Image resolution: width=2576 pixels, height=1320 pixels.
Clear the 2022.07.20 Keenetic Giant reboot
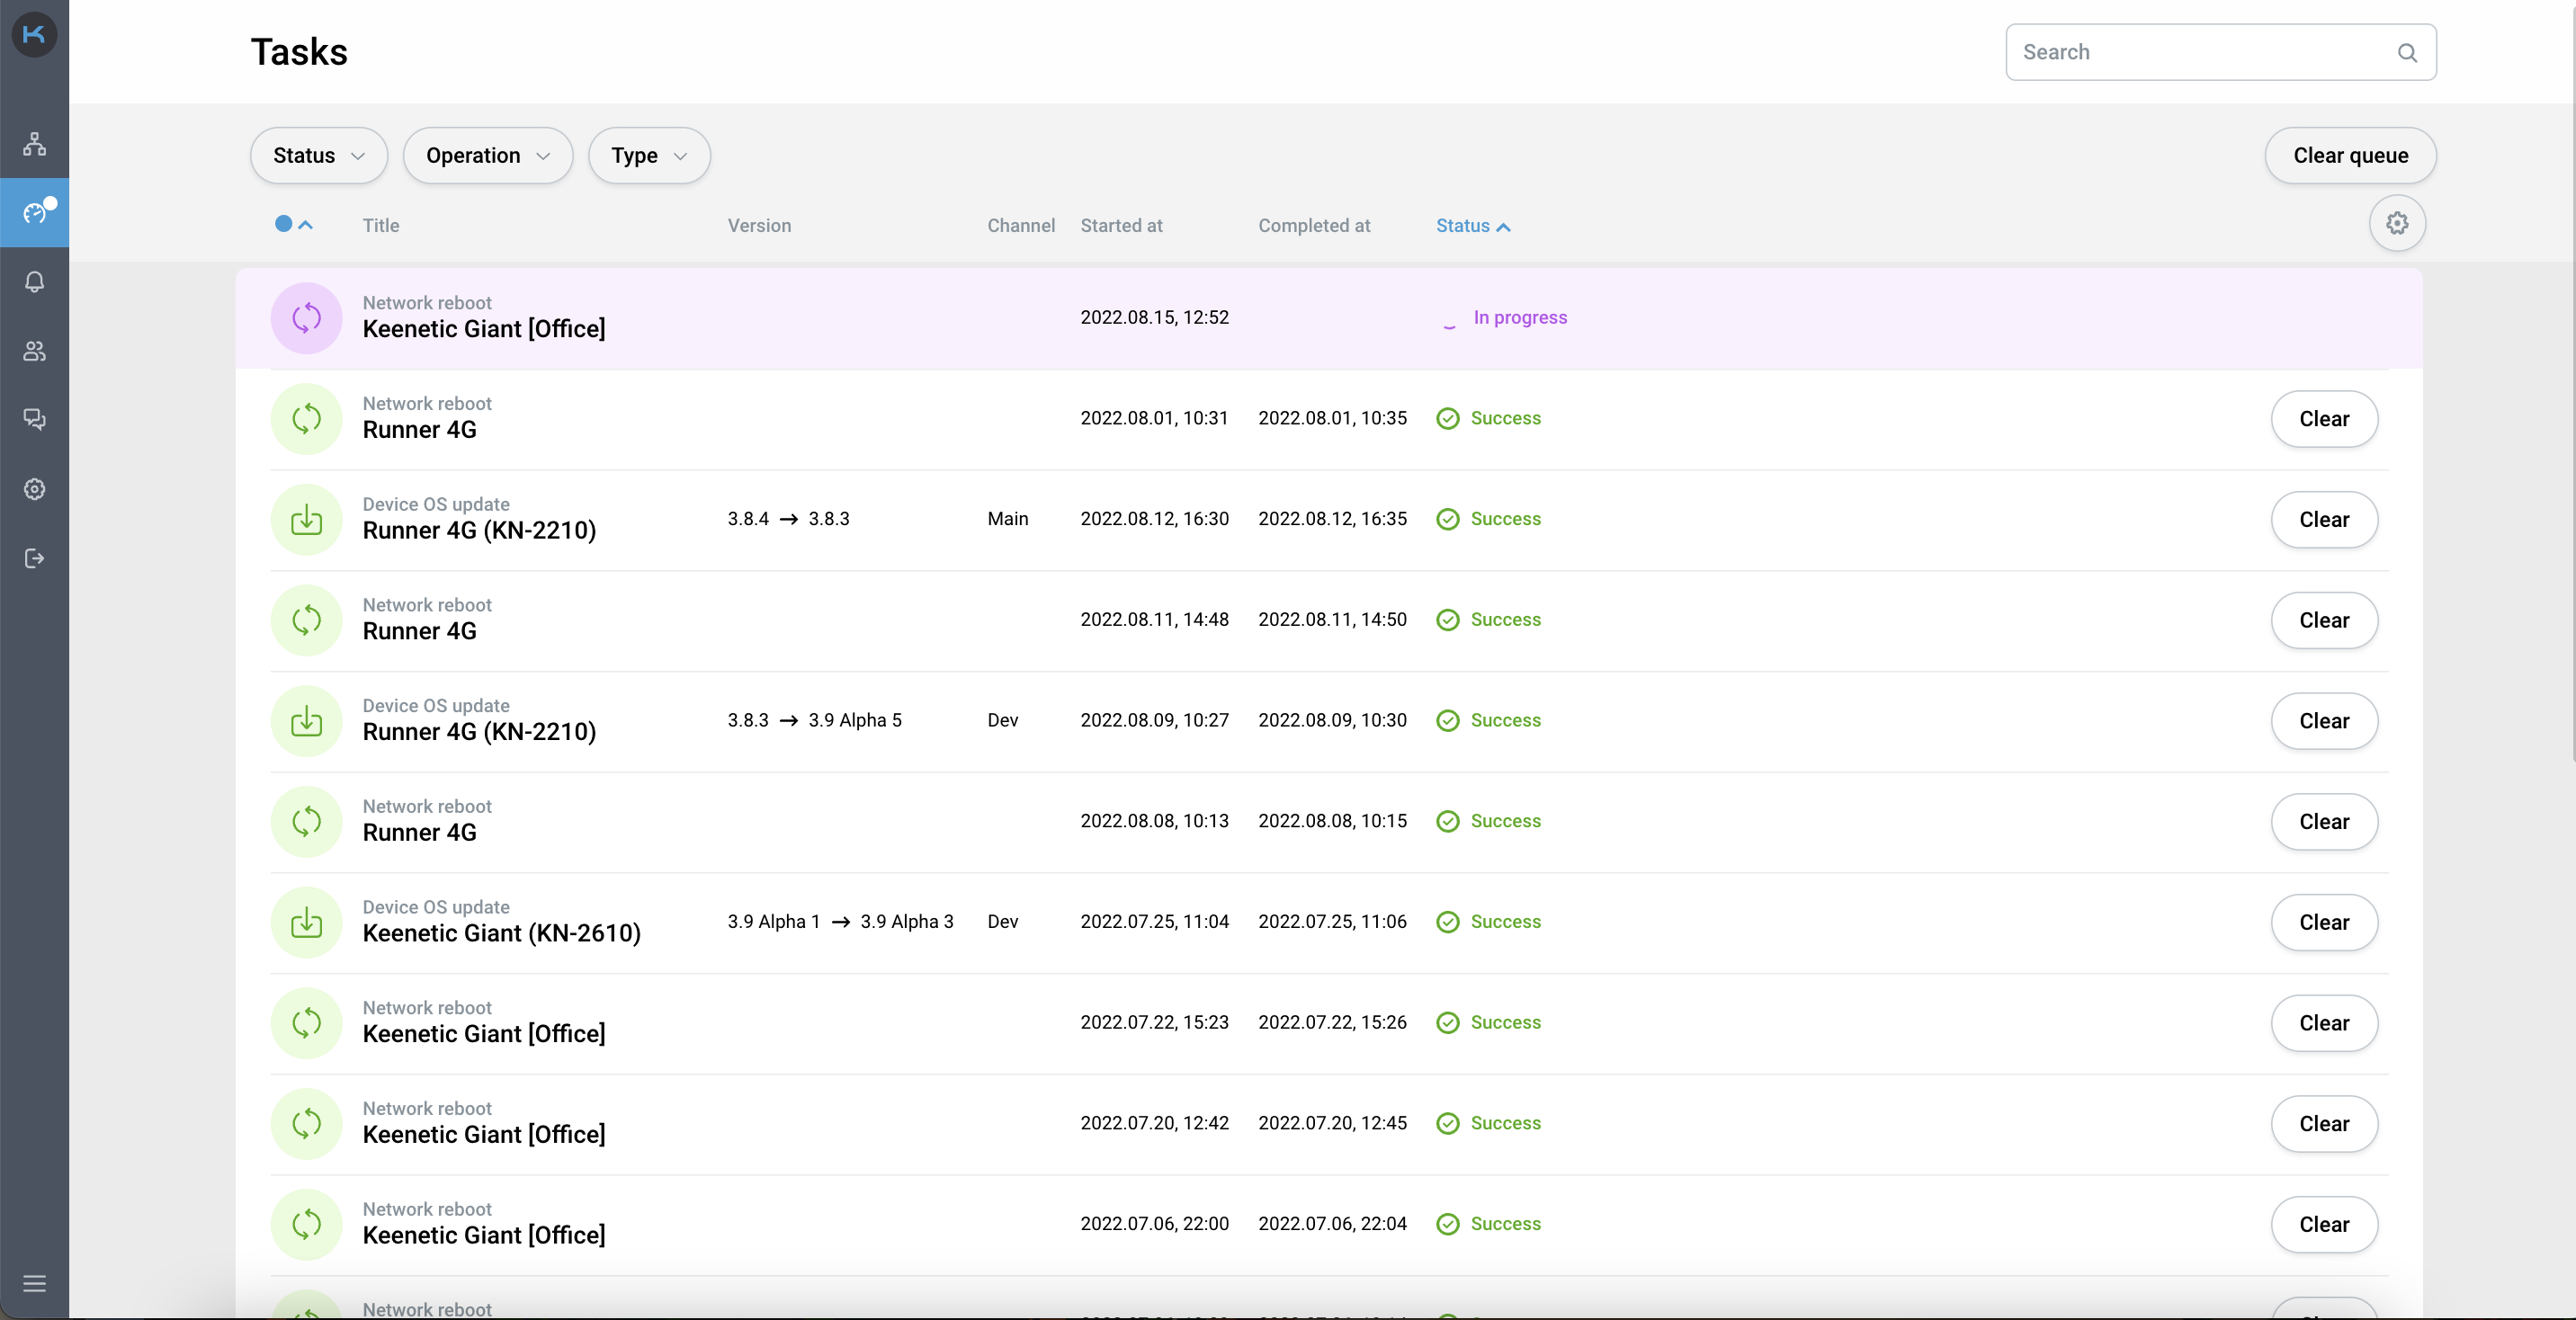pyautogui.click(x=2324, y=1124)
